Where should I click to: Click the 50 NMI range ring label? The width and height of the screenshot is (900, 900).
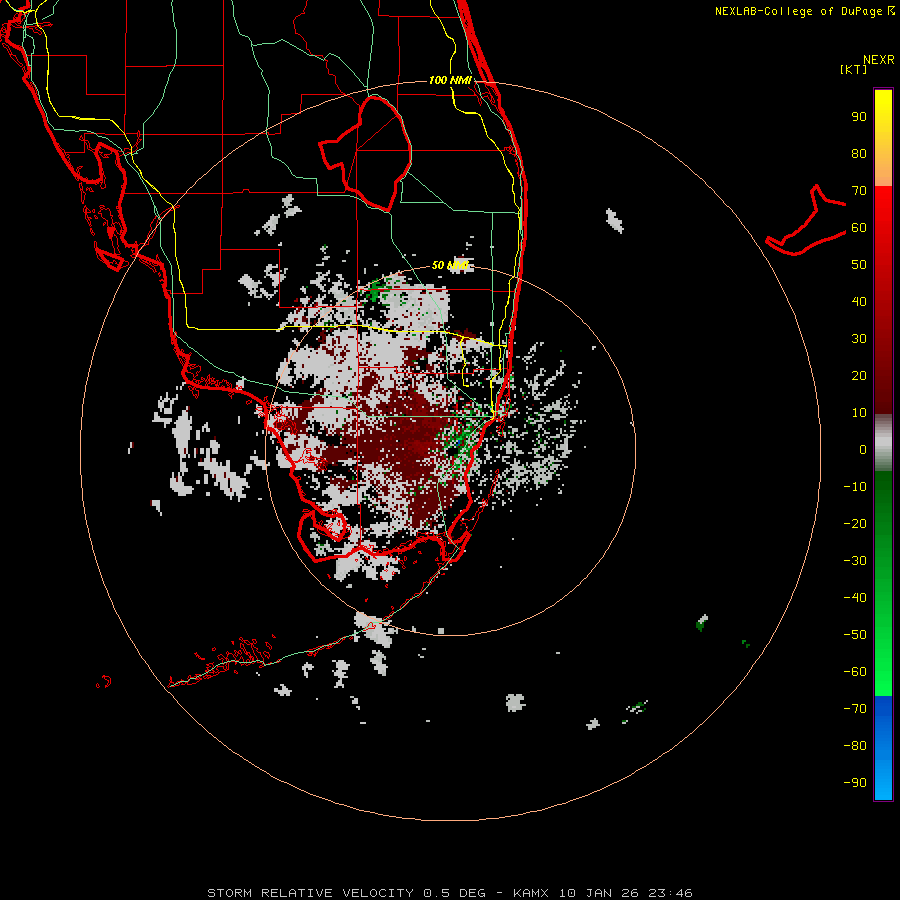[x=450, y=265]
